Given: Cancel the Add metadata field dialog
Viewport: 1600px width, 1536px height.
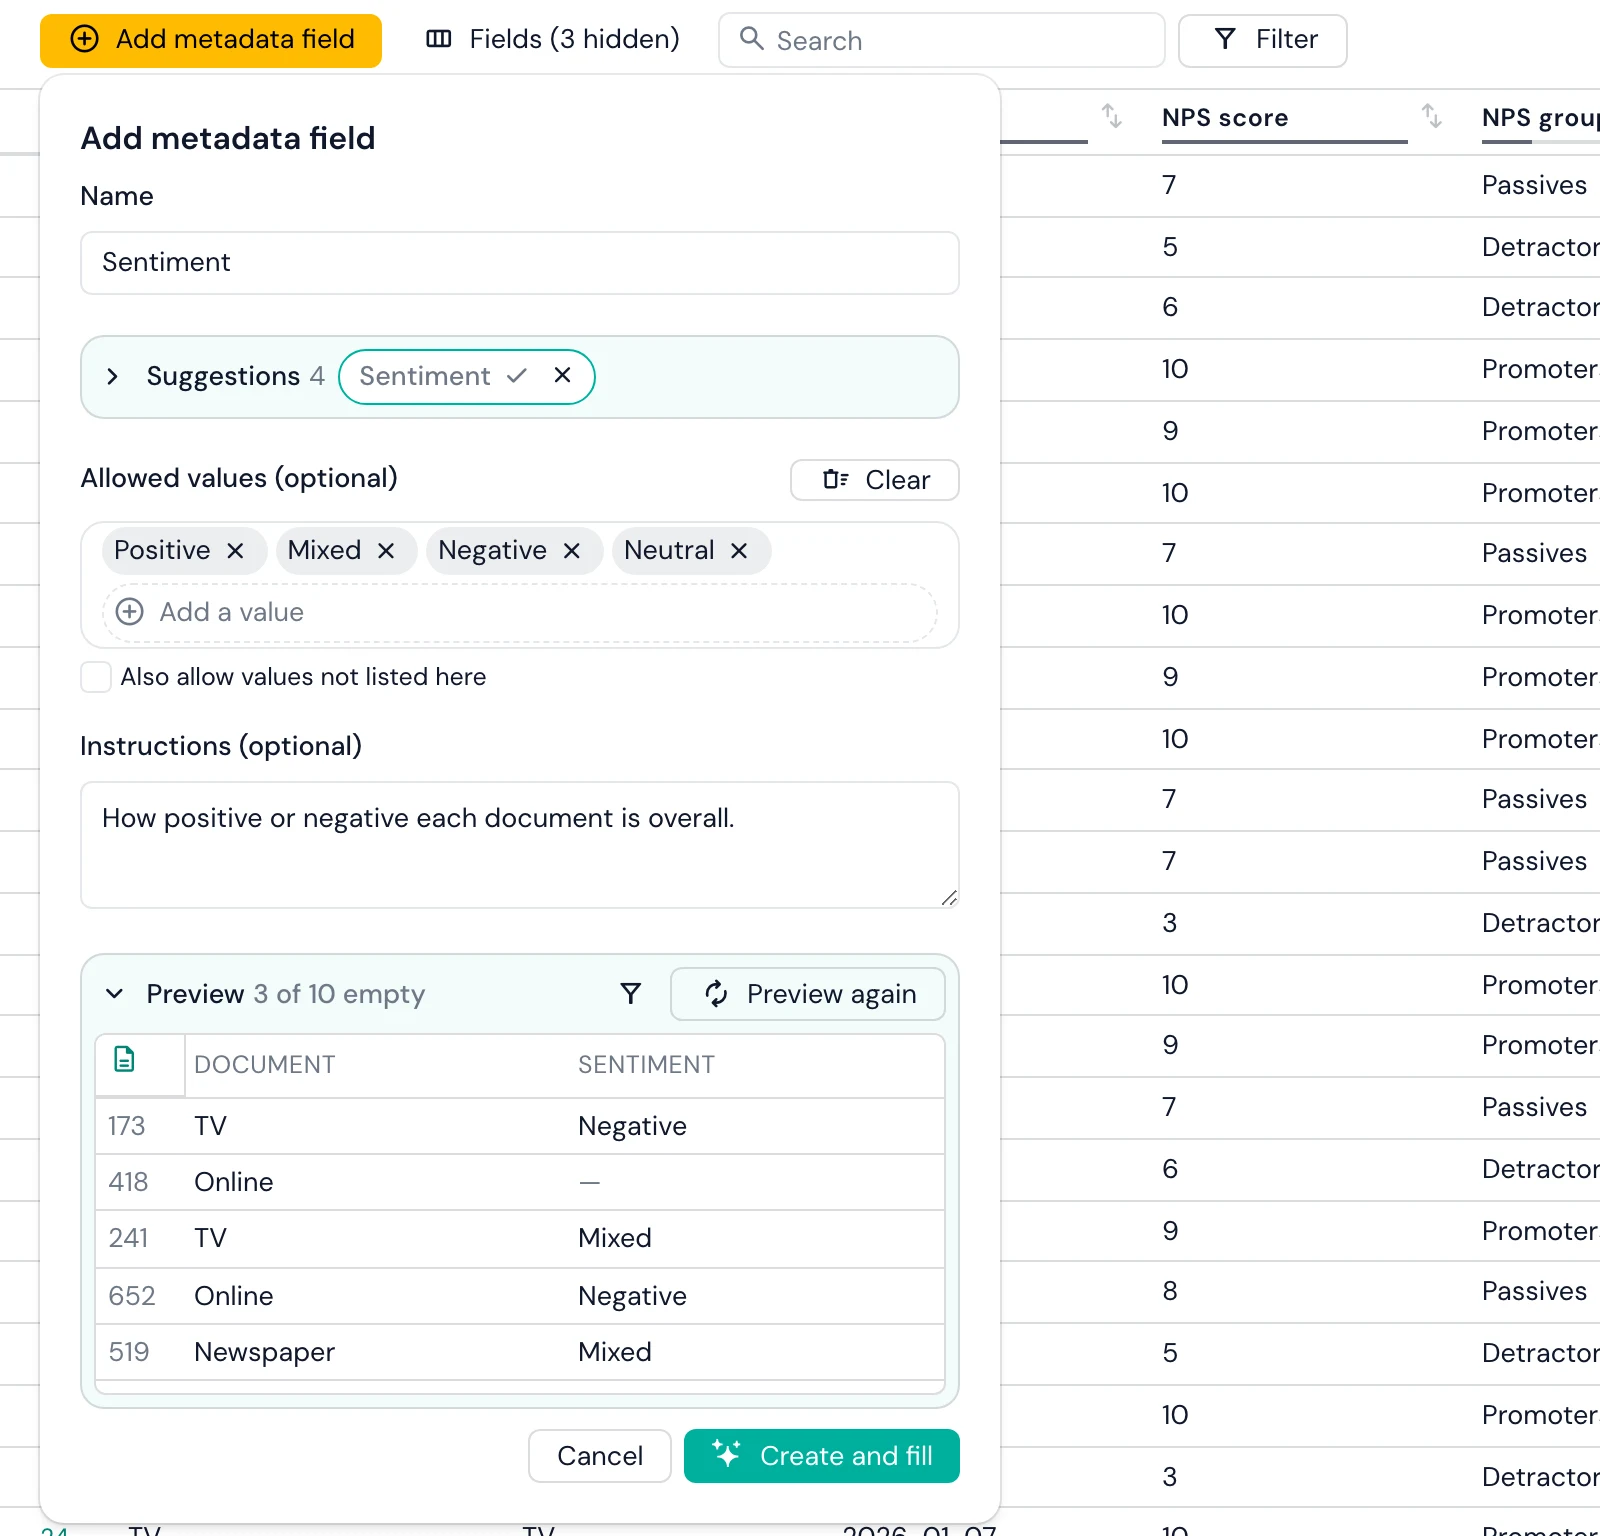Looking at the screenshot, I should [x=600, y=1456].
